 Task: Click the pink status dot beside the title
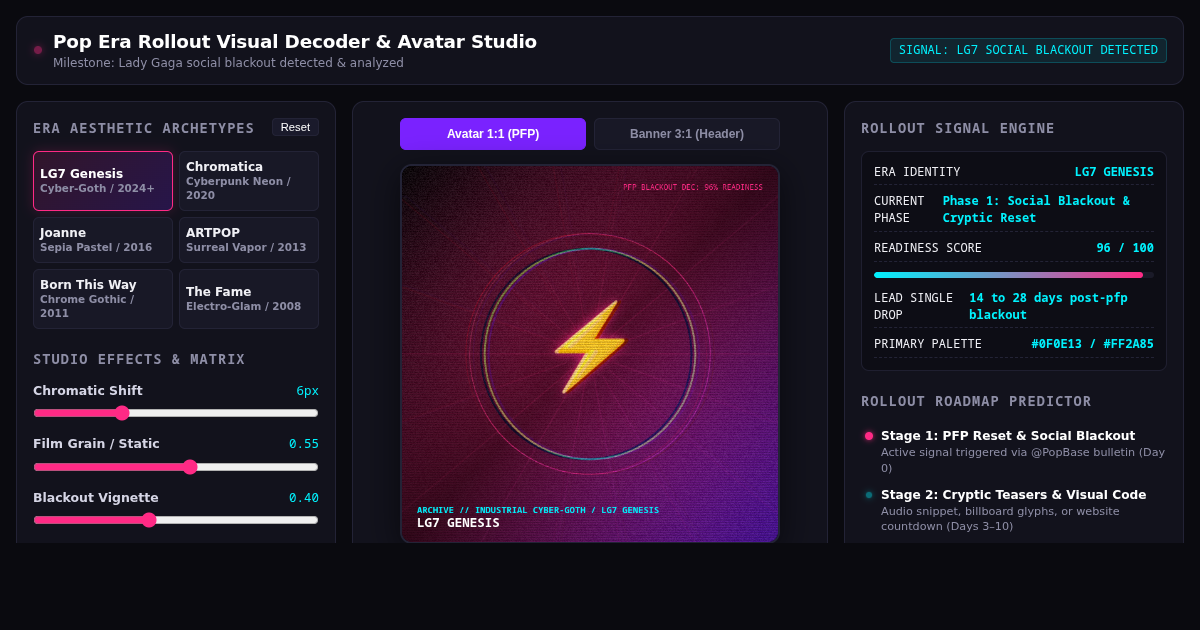[38, 50]
